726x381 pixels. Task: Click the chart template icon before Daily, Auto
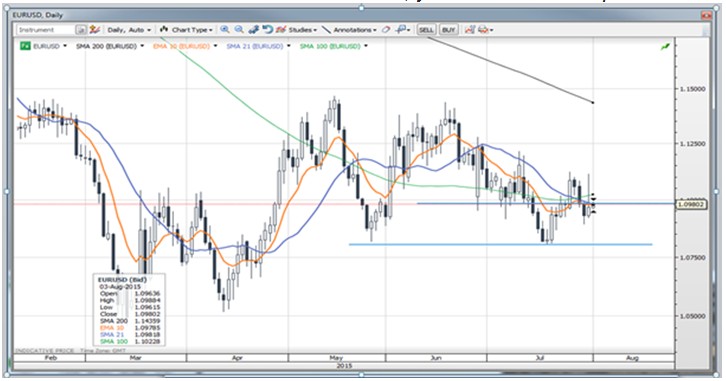pyautogui.click(x=95, y=30)
